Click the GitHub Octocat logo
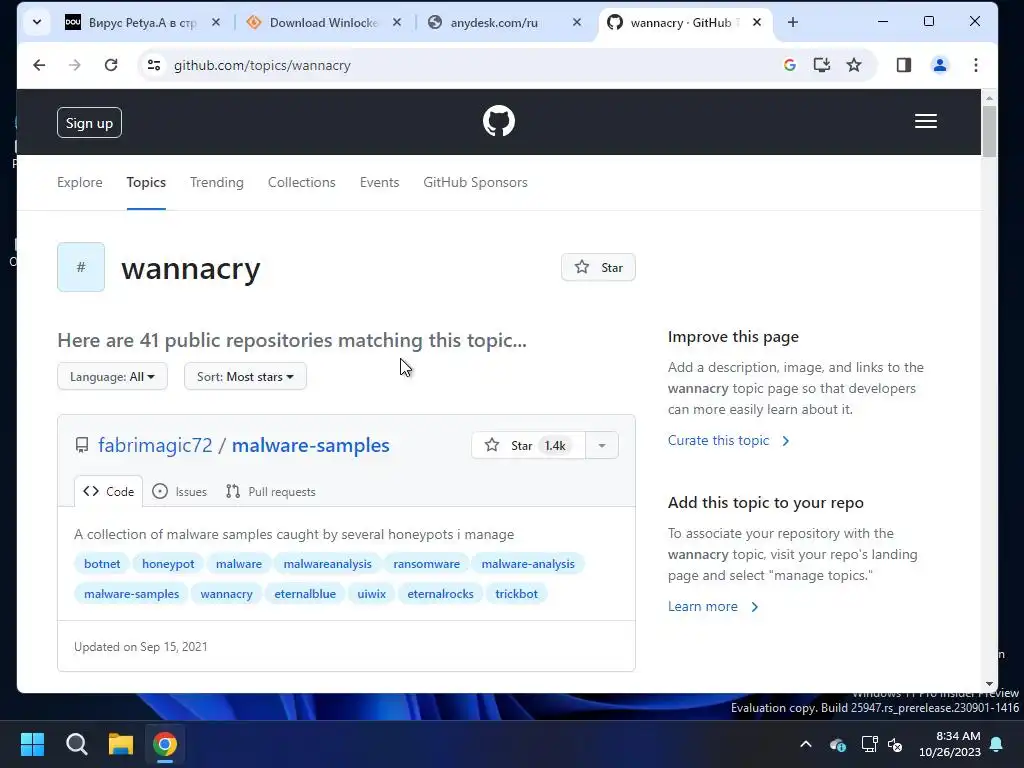Viewport: 1024px width, 768px height. point(499,121)
